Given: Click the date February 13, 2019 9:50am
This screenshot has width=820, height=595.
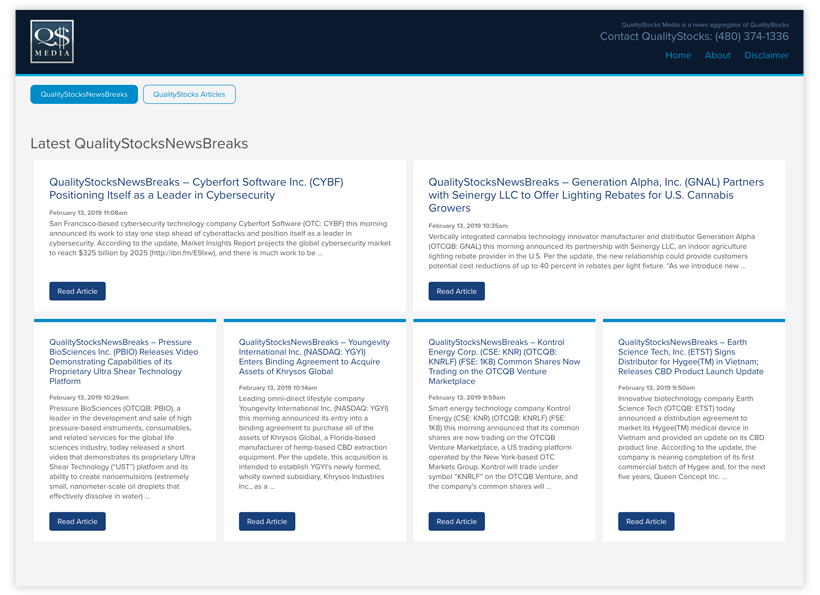Looking at the screenshot, I should click(x=656, y=388).
